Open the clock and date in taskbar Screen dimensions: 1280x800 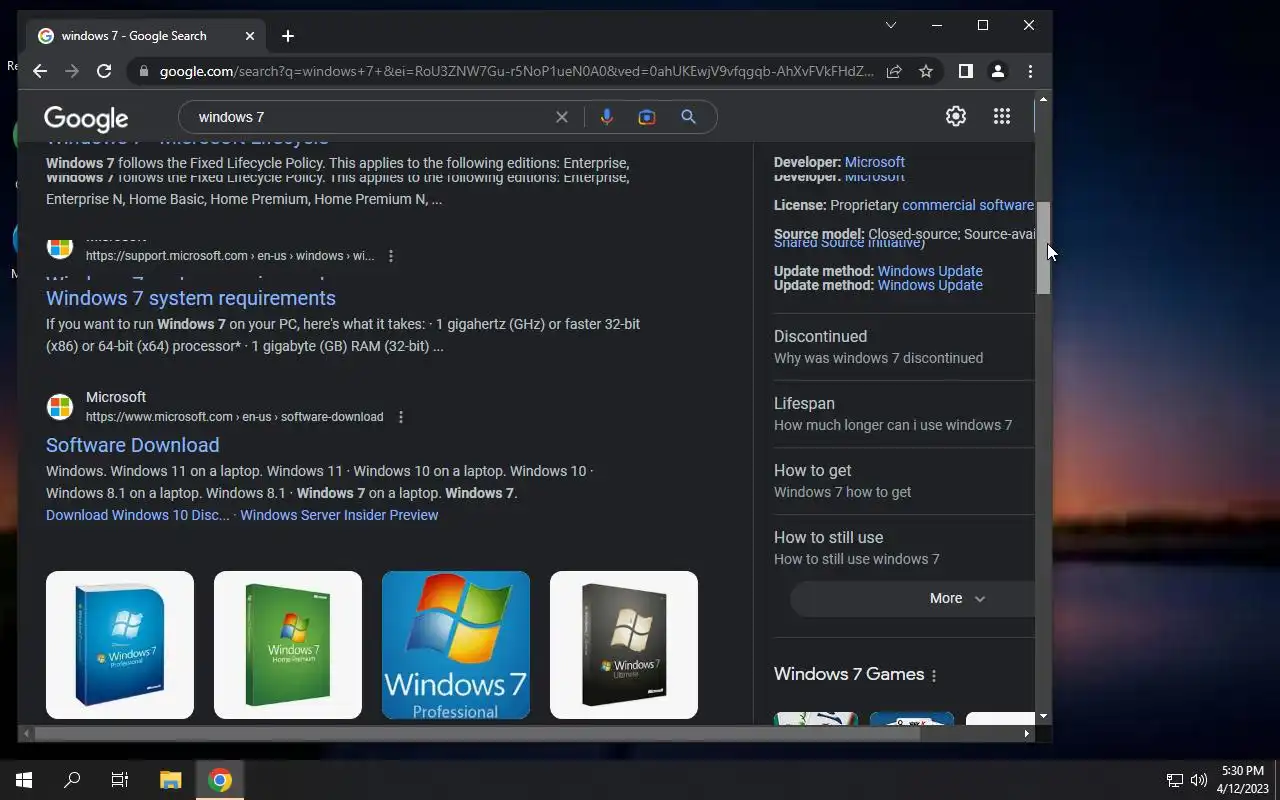point(1242,780)
